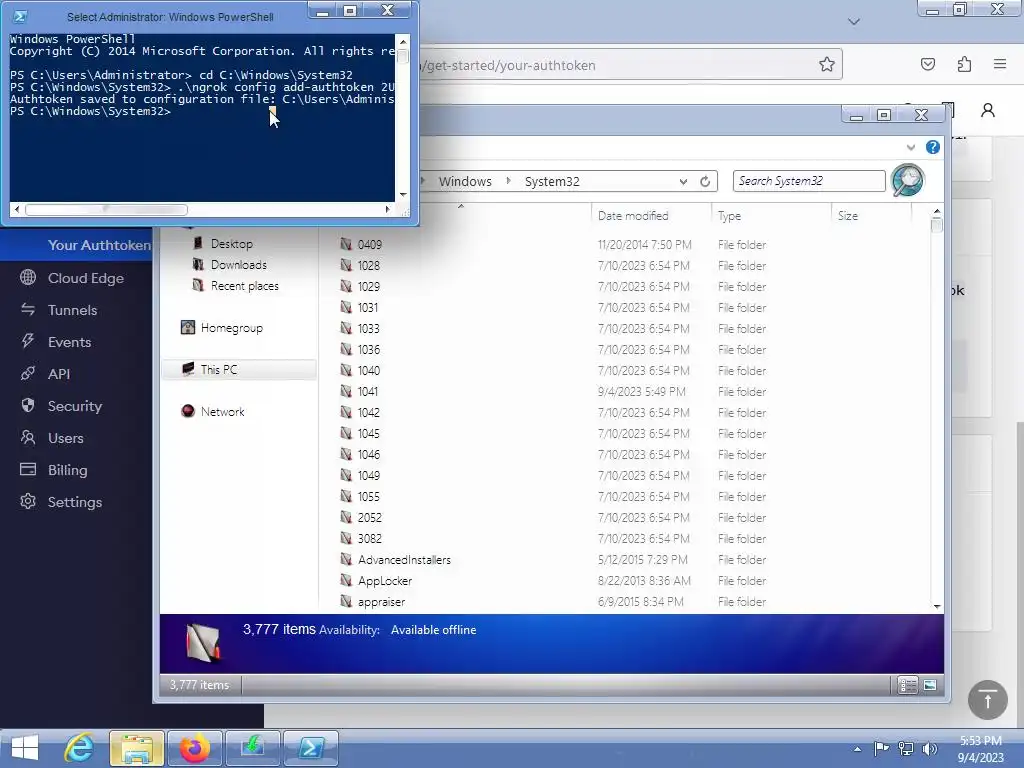Screen dimensions: 1024x768
Task: Click the Search System32 field
Action: pyautogui.click(x=808, y=181)
